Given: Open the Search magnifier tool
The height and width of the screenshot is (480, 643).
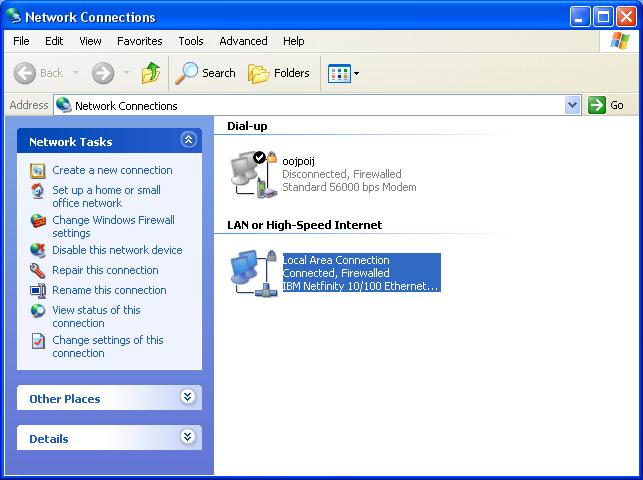Looking at the screenshot, I should [187, 73].
